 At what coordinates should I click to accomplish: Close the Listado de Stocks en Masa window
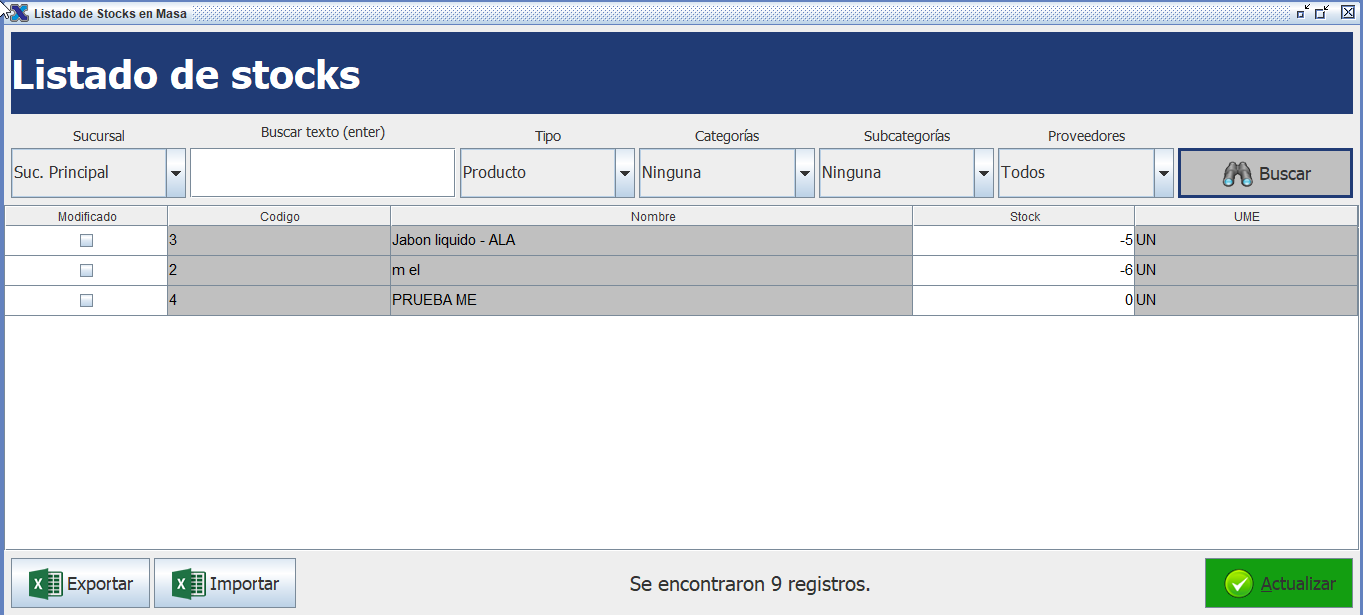tap(1347, 13)
